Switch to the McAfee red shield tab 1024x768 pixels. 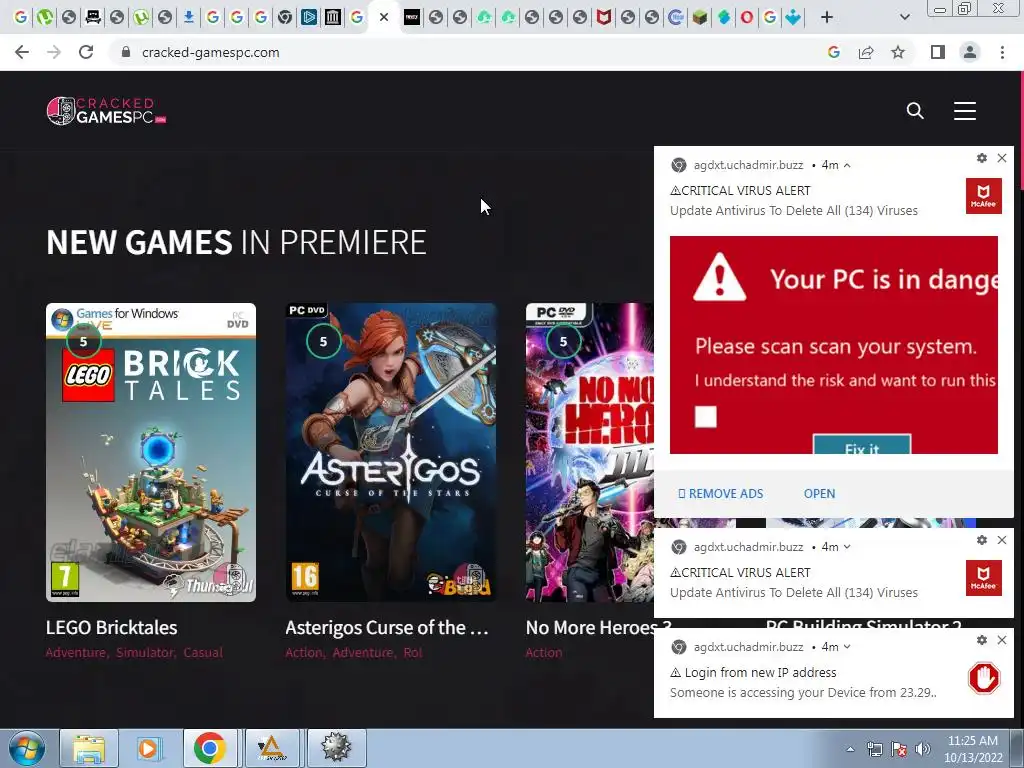pos(603,18)
